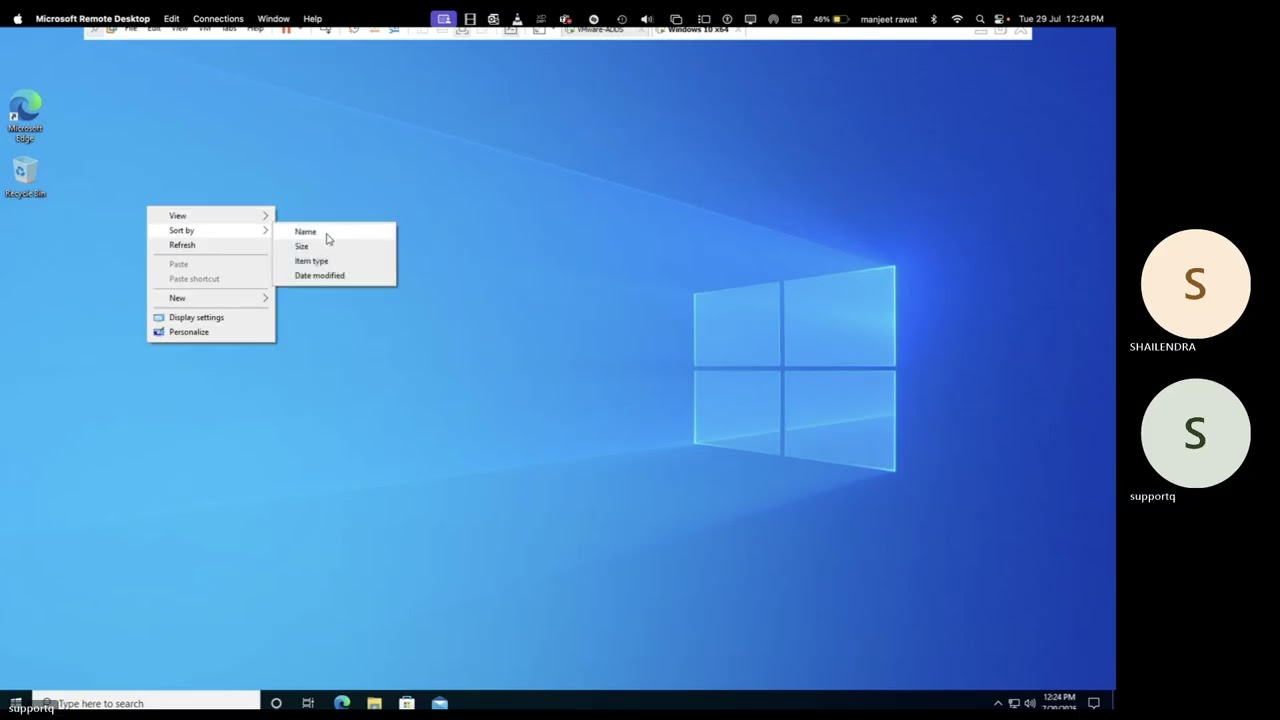
Task: Open Windows notification center icon
Action: pyautogui.click(x=1094, y=703)
